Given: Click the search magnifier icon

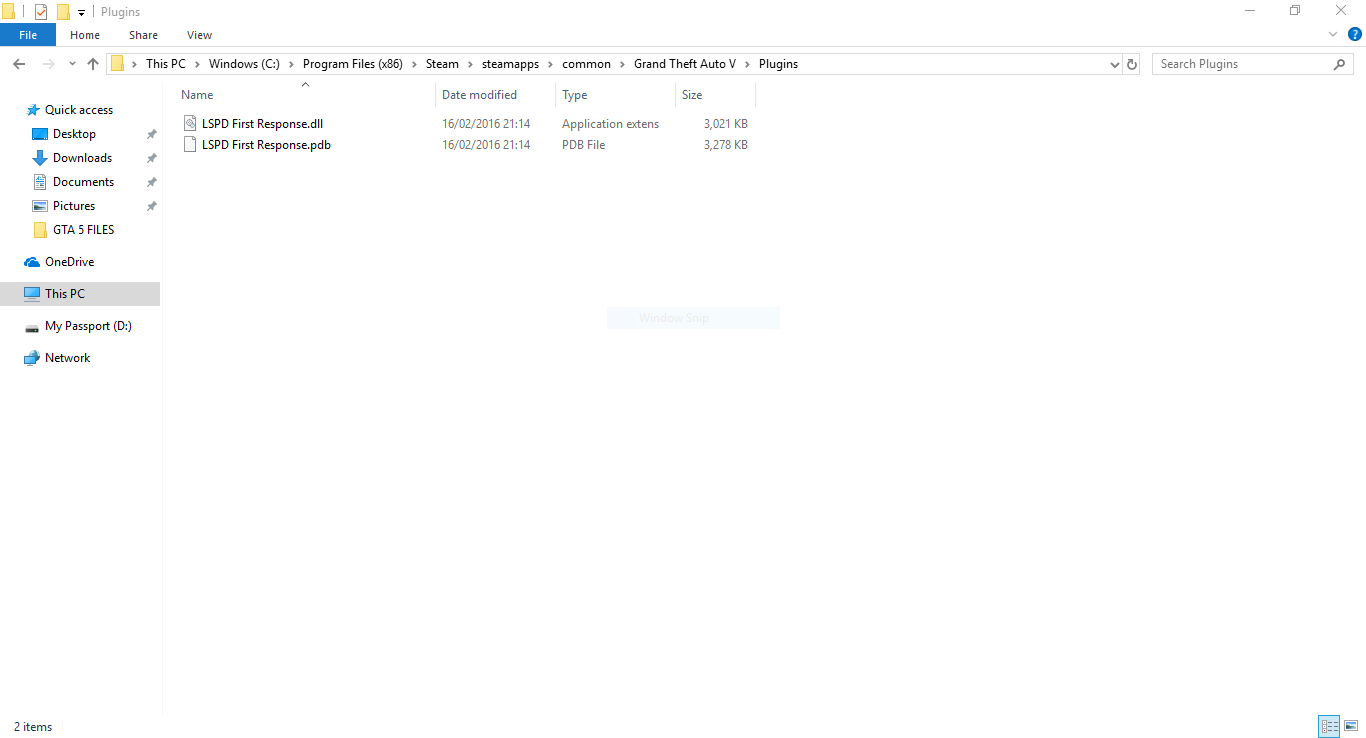Looking at the screenshot, I should 1340,64.
